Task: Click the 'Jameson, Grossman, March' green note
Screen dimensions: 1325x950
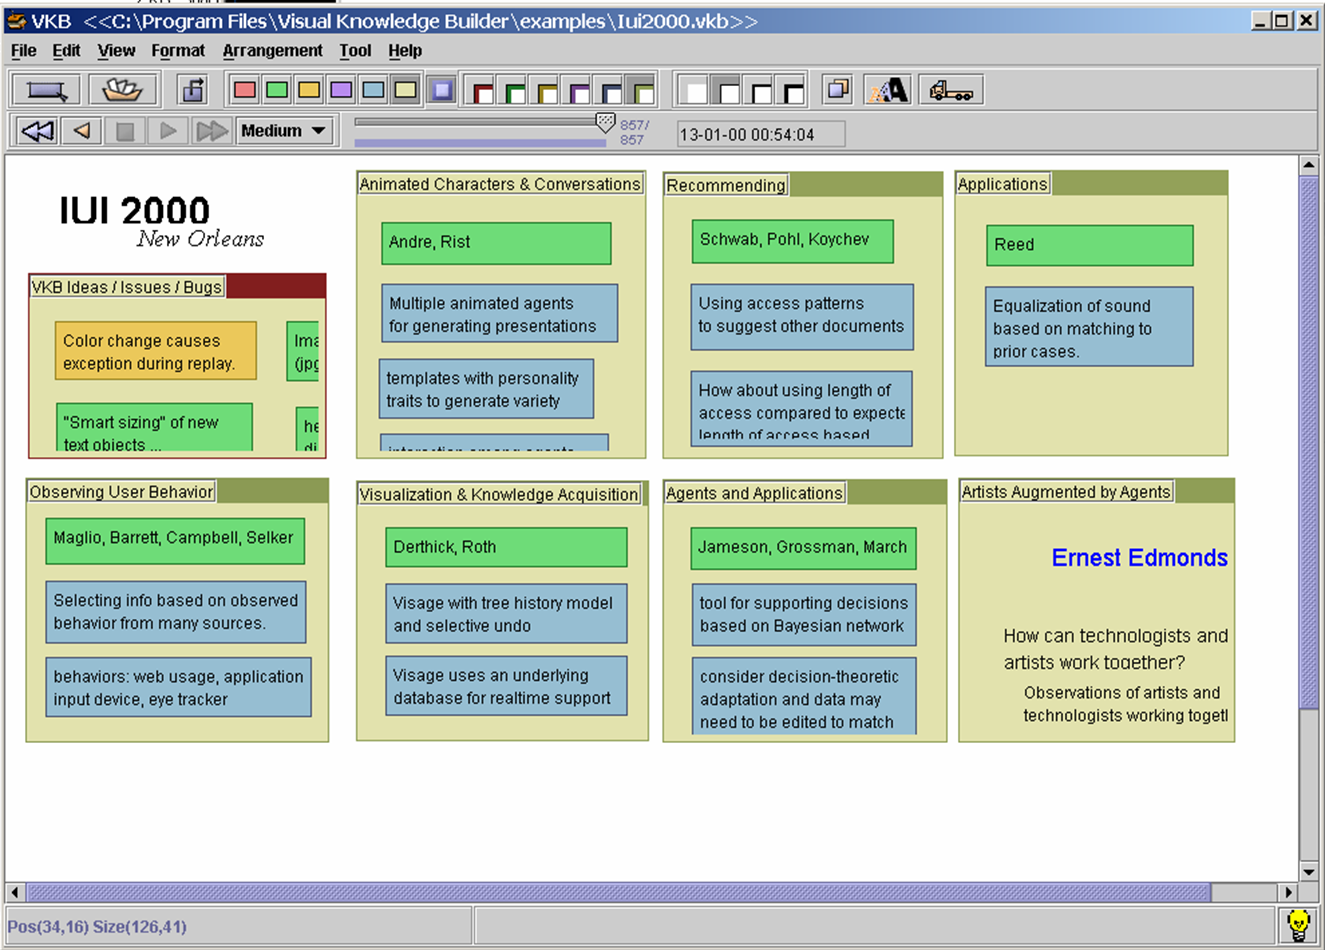Action: (803, 548)
